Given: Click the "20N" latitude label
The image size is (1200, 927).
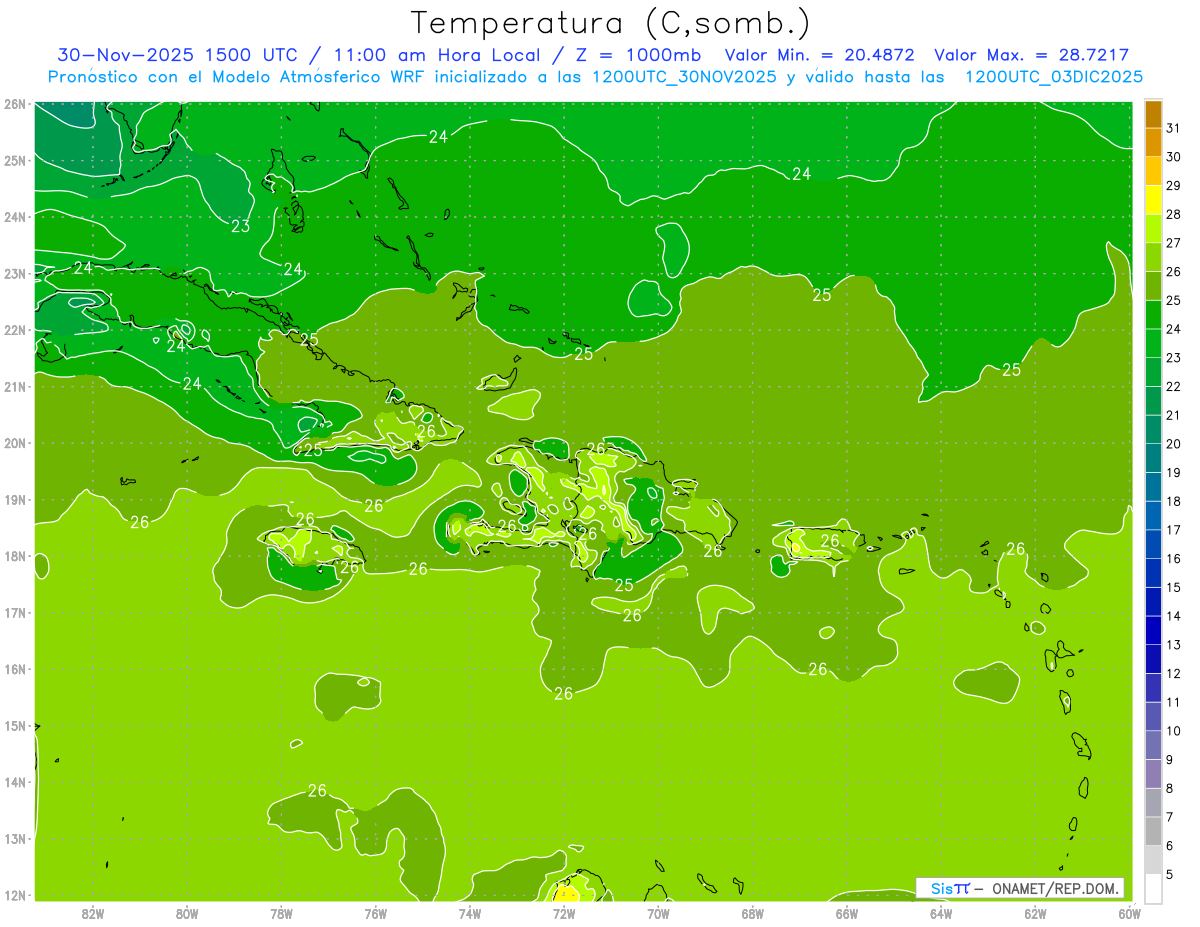Looking at the screenshot, I should point(14,443).
